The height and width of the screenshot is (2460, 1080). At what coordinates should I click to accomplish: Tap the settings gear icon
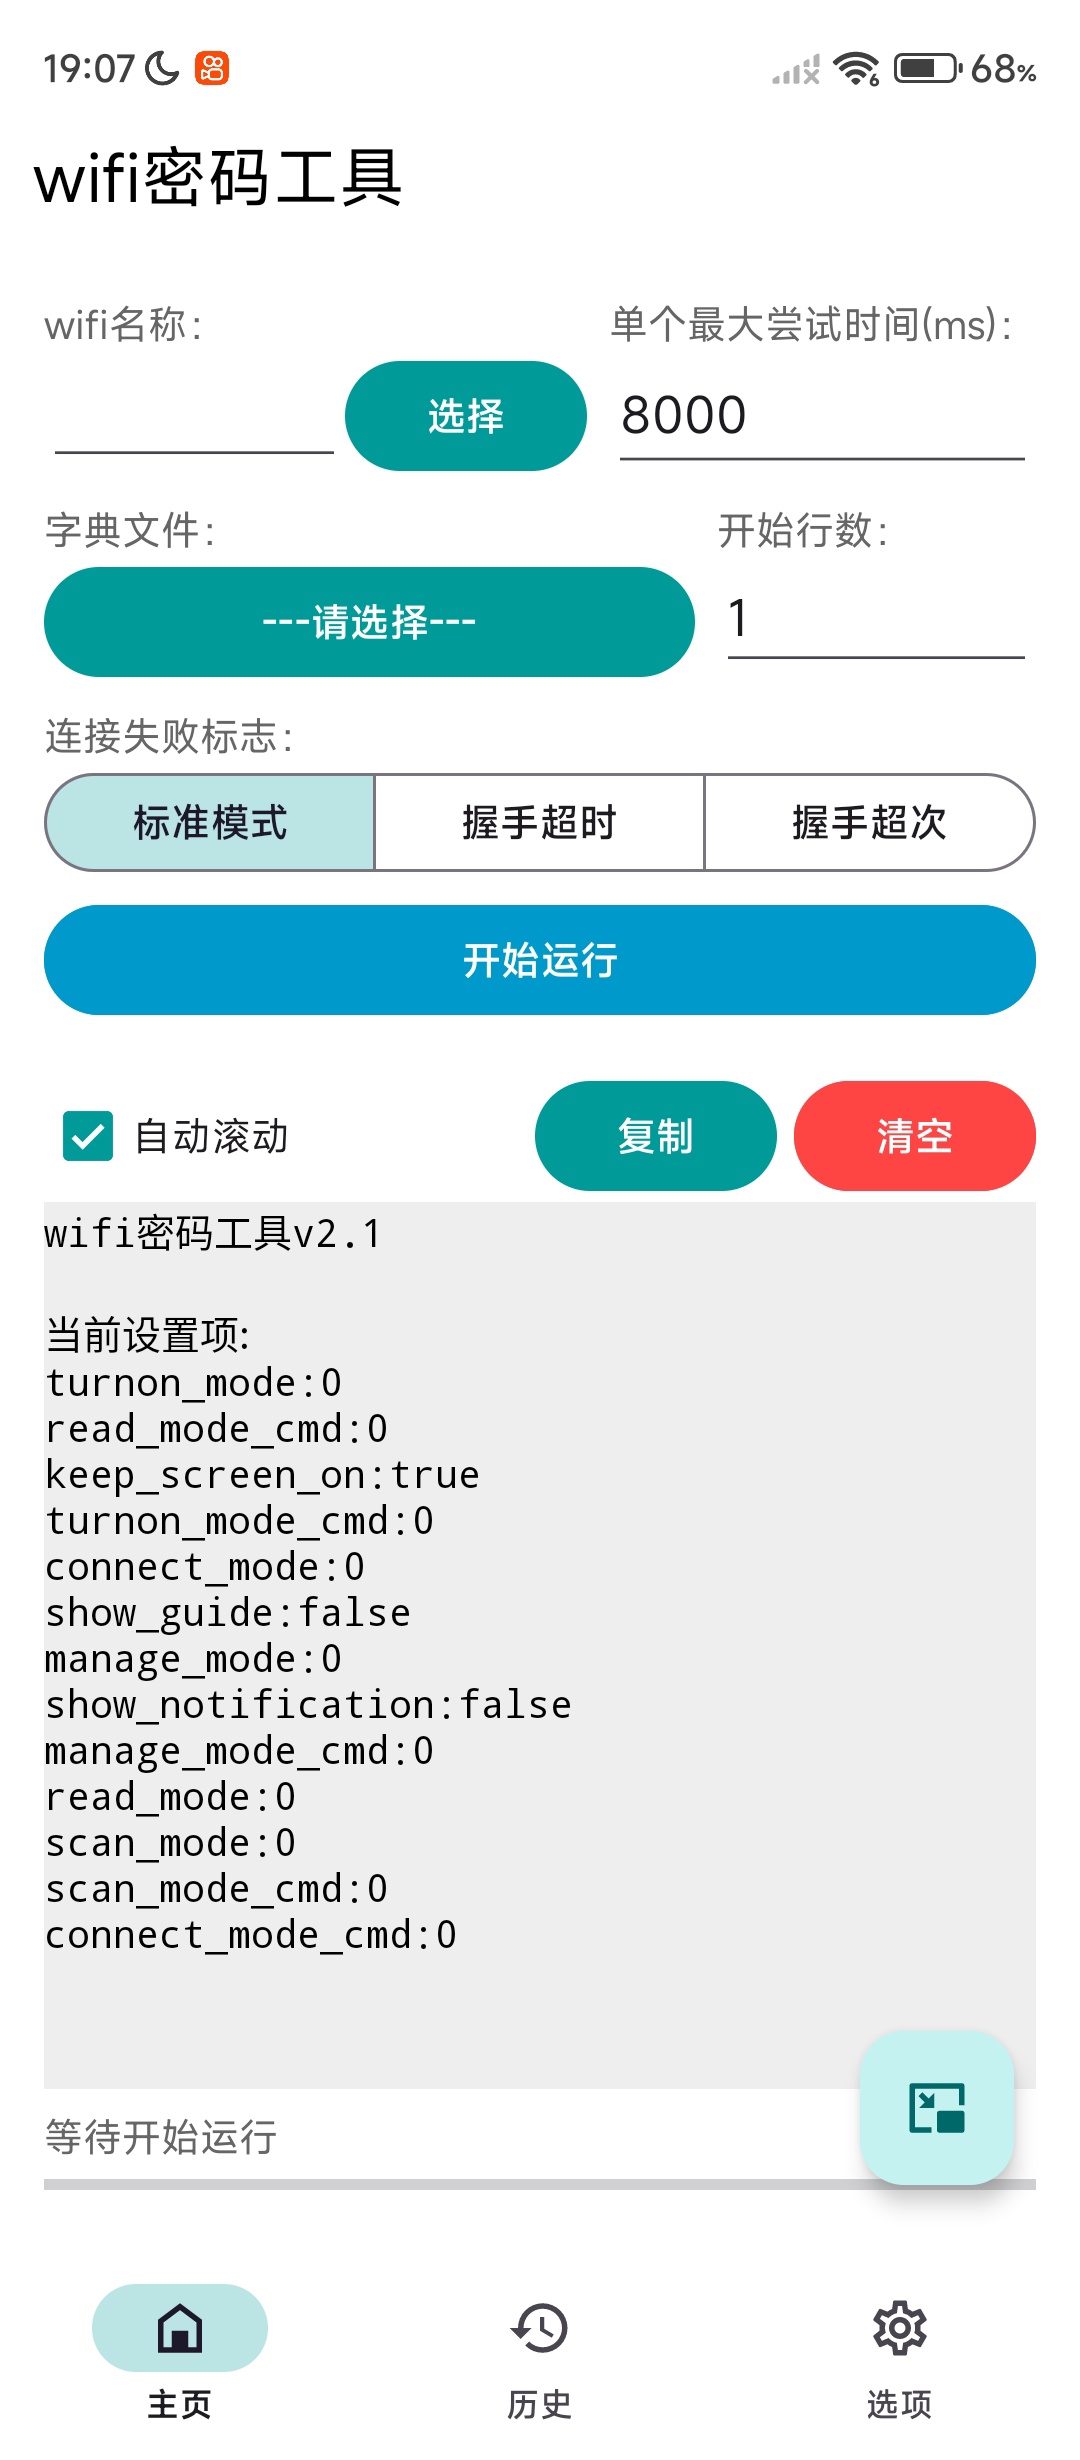[899, 2327]
